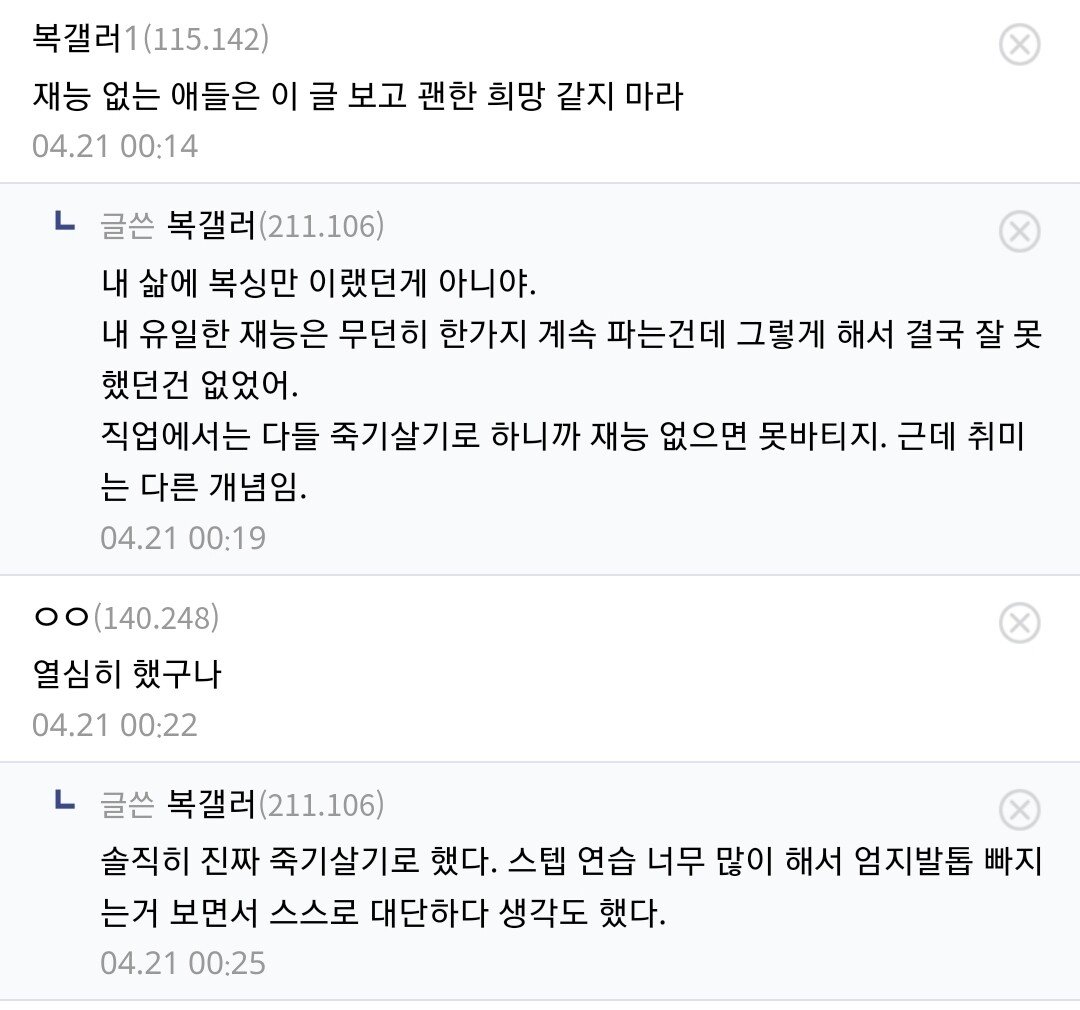The image size is (1080, 1010).
Task: Click the 04.21 00:22 timestamp
Action: (x=115, y=724)
